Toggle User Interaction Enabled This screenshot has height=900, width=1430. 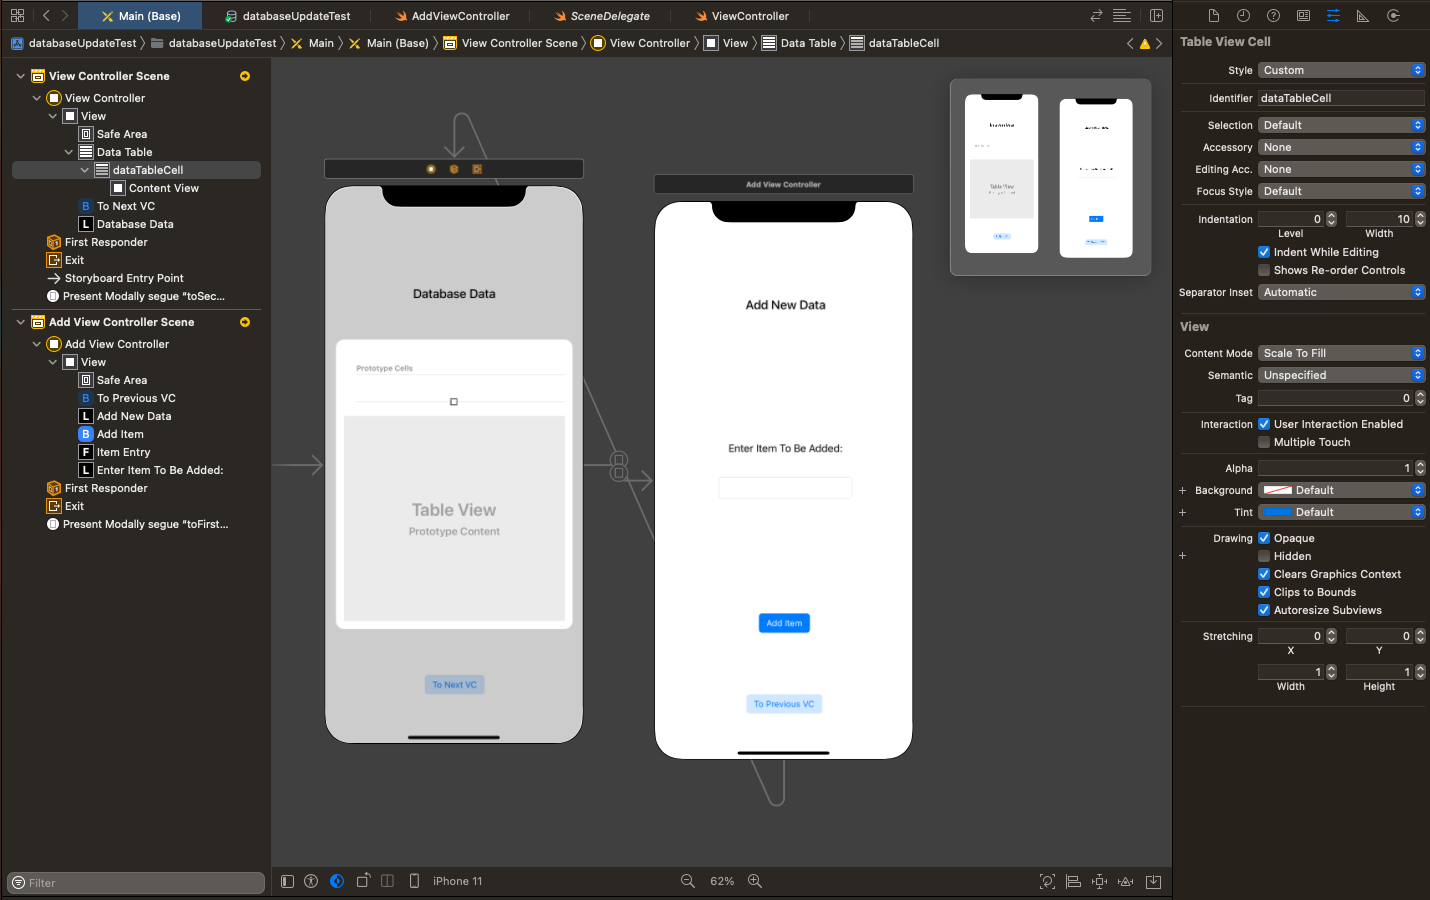point(1264,424)
